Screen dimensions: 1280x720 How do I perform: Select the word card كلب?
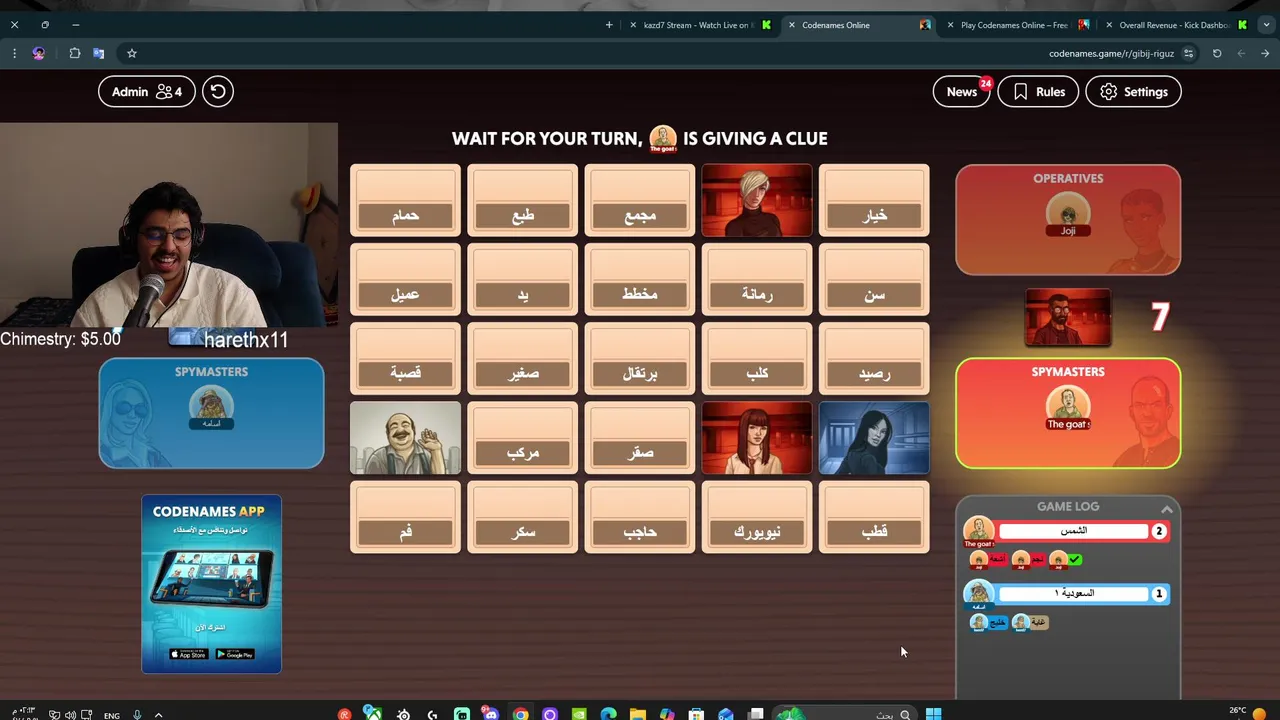tap(757, 358)
